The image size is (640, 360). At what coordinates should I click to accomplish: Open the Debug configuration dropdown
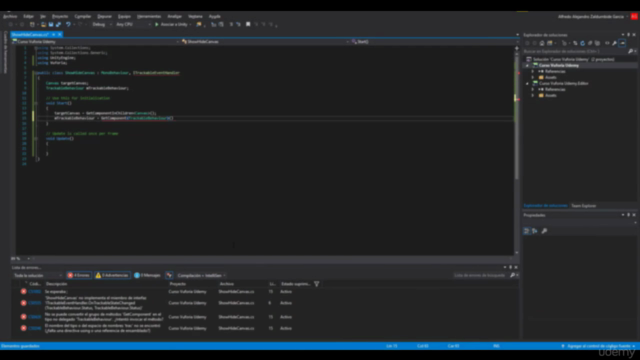click(x=102, y=24)
